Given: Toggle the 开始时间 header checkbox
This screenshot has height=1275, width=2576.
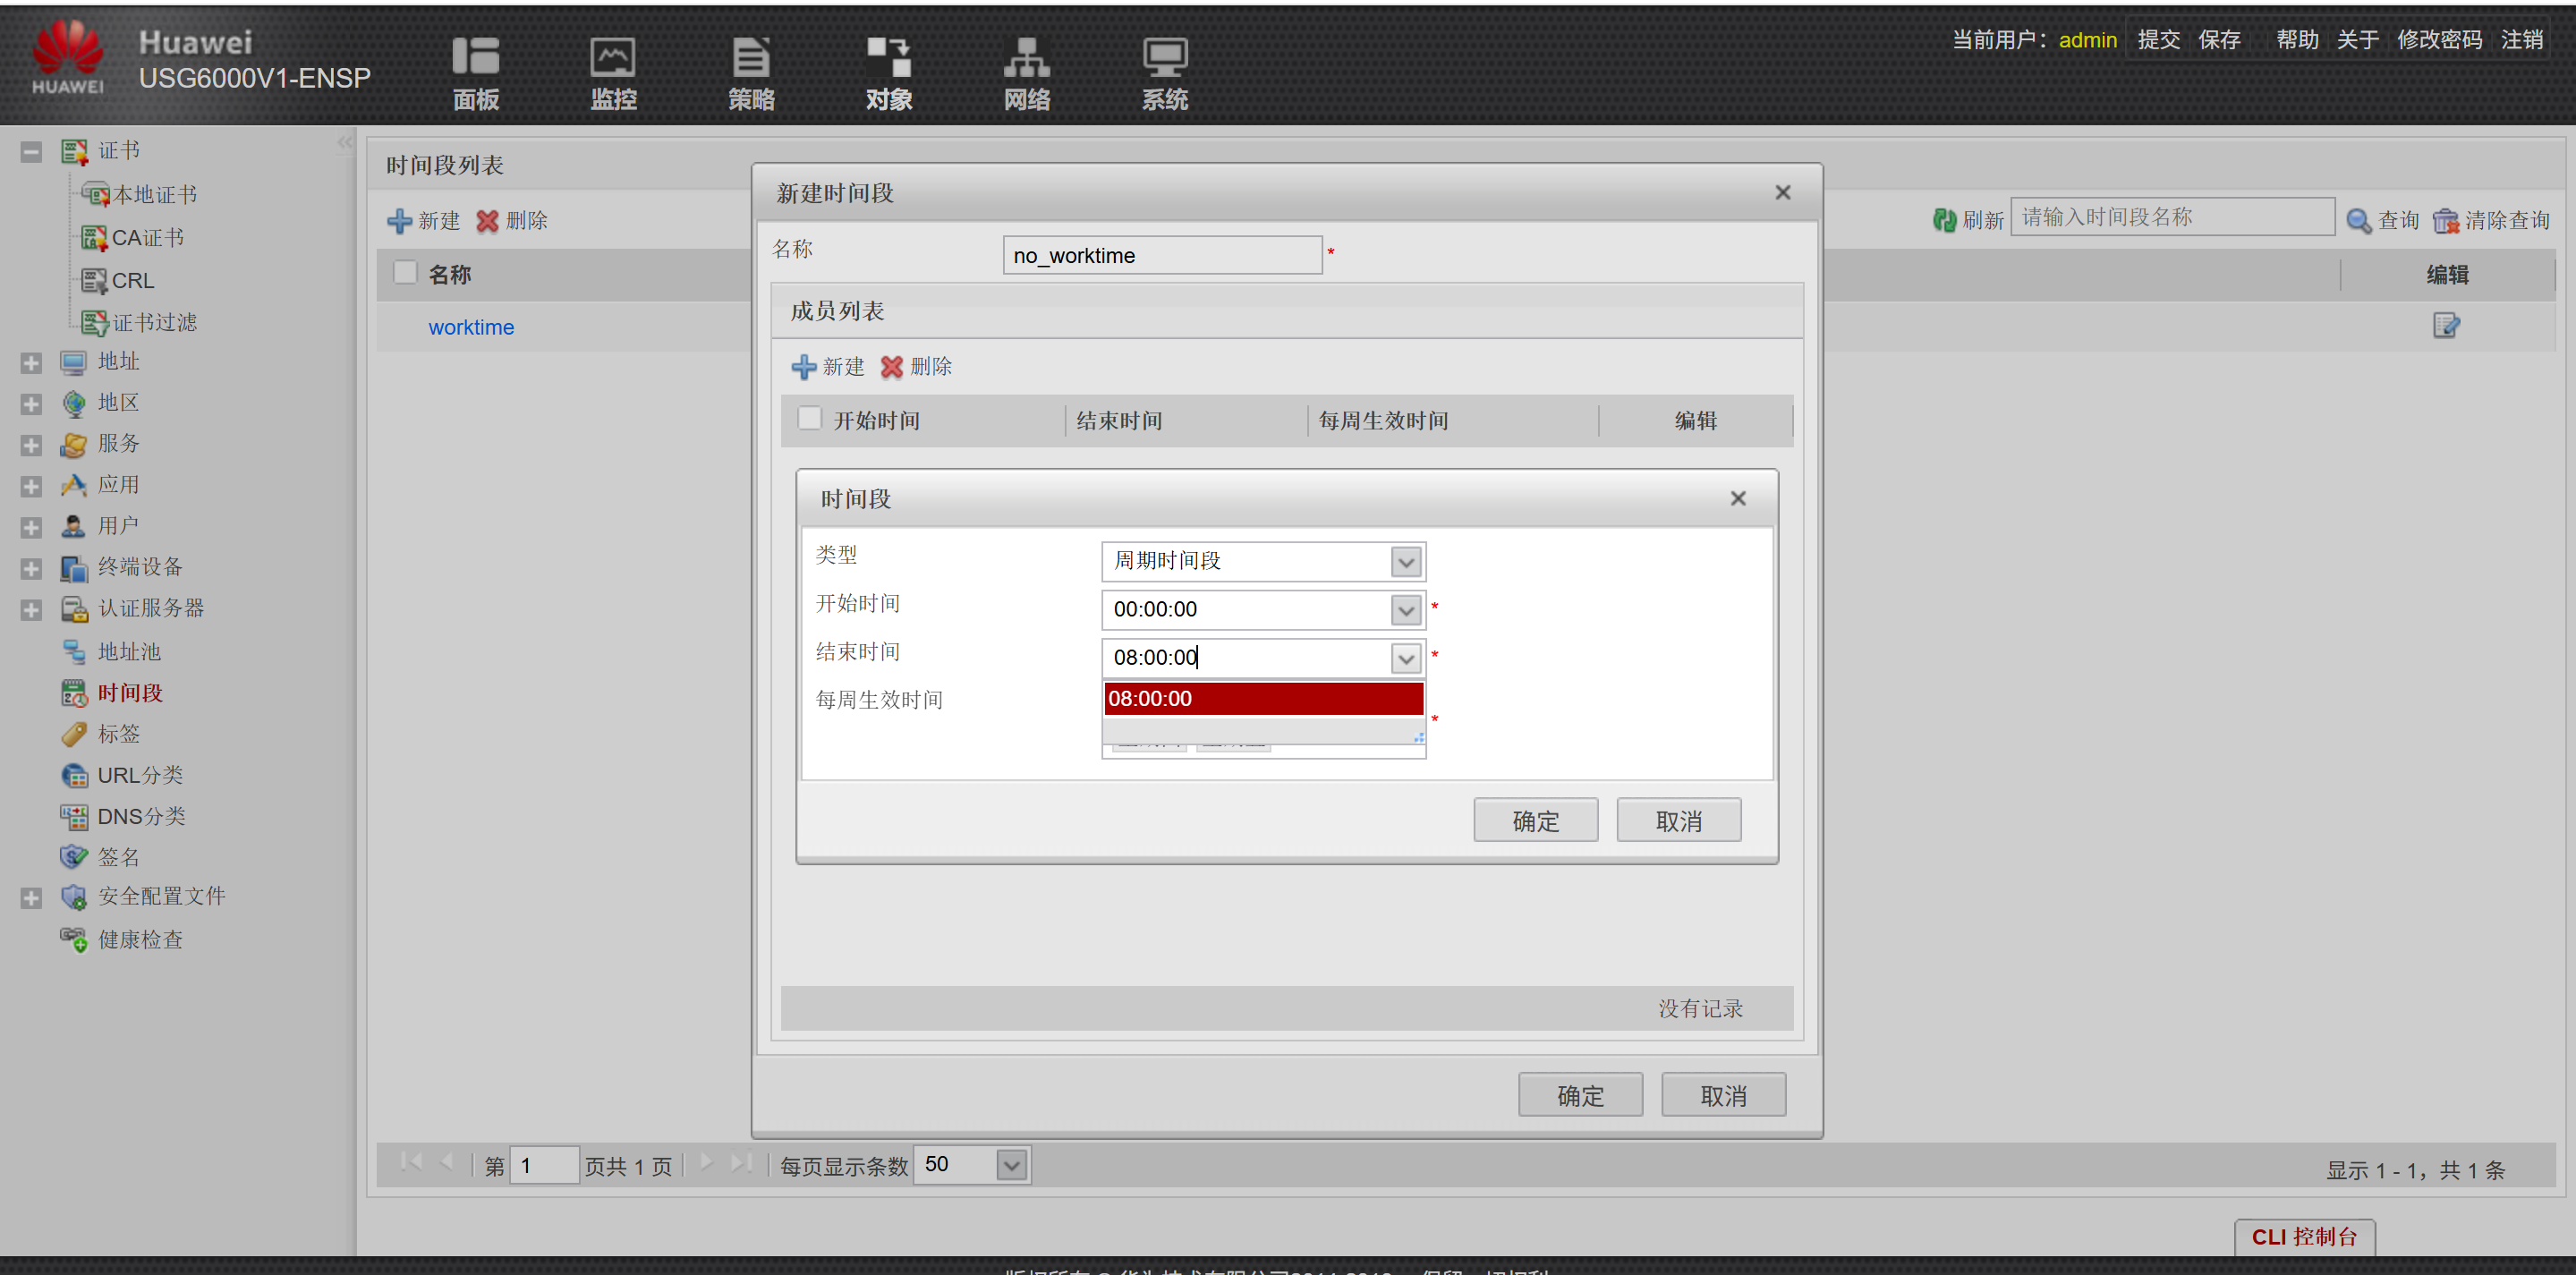Looking at the screenshot, I should point(809,419).
